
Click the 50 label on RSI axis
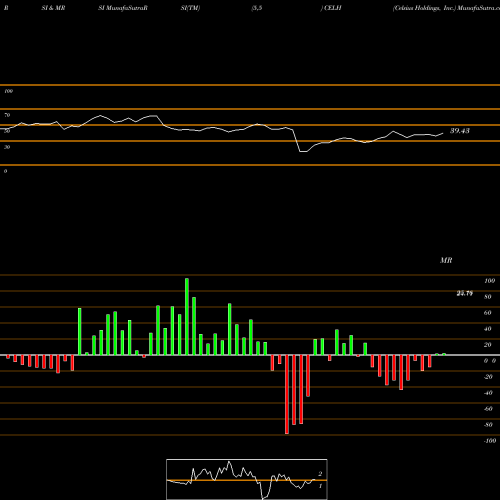(x=7, y=131)
